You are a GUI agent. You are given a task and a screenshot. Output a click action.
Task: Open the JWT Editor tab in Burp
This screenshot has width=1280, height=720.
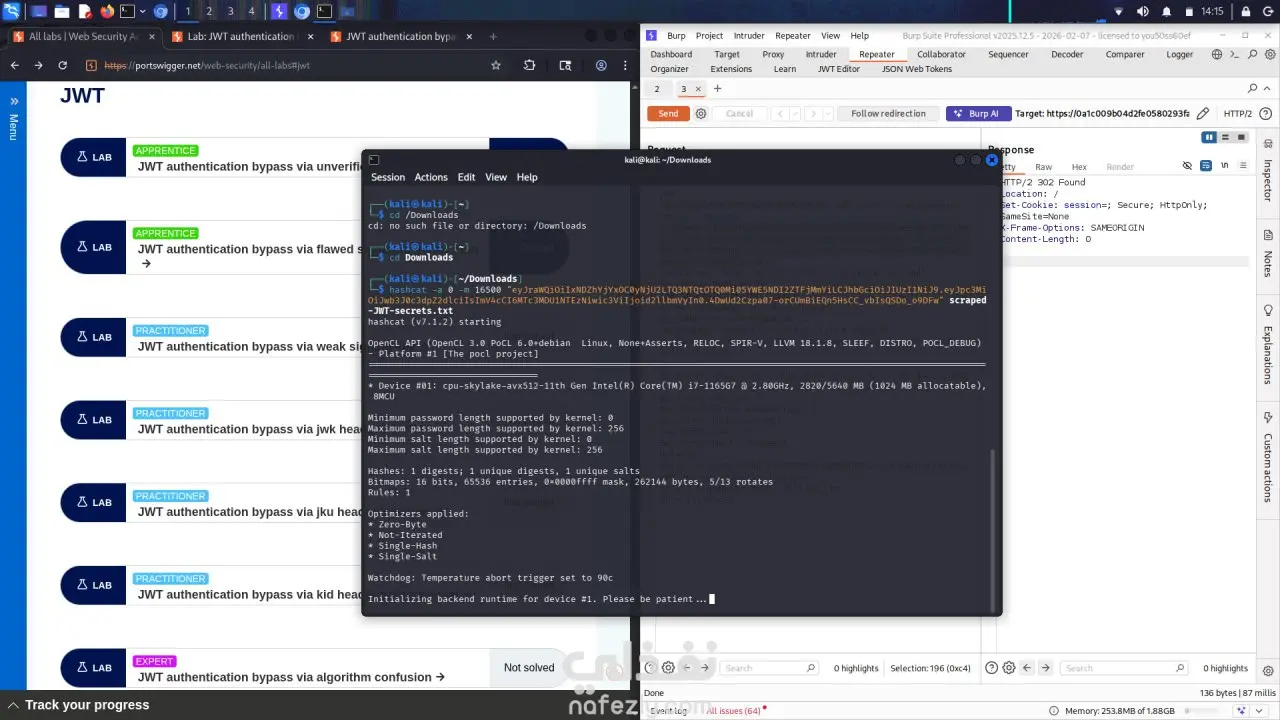[x=838, y=69]
